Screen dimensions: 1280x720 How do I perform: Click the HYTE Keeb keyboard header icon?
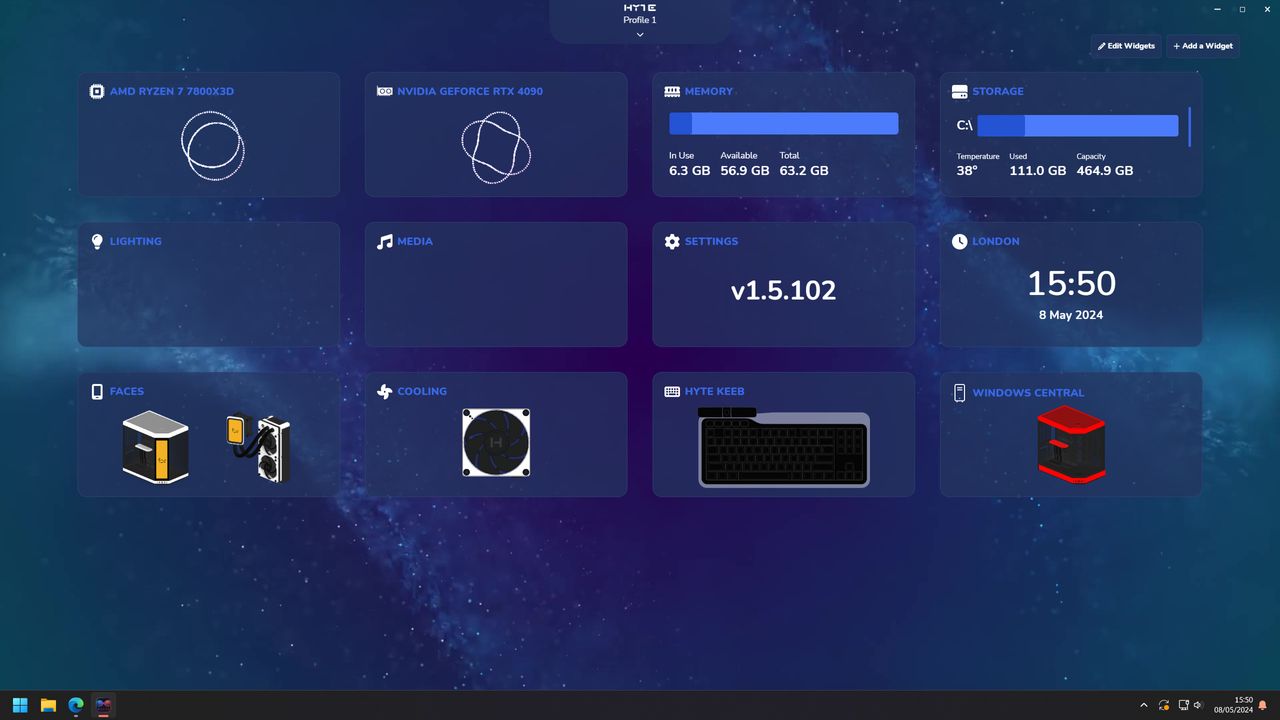(672, 391)
